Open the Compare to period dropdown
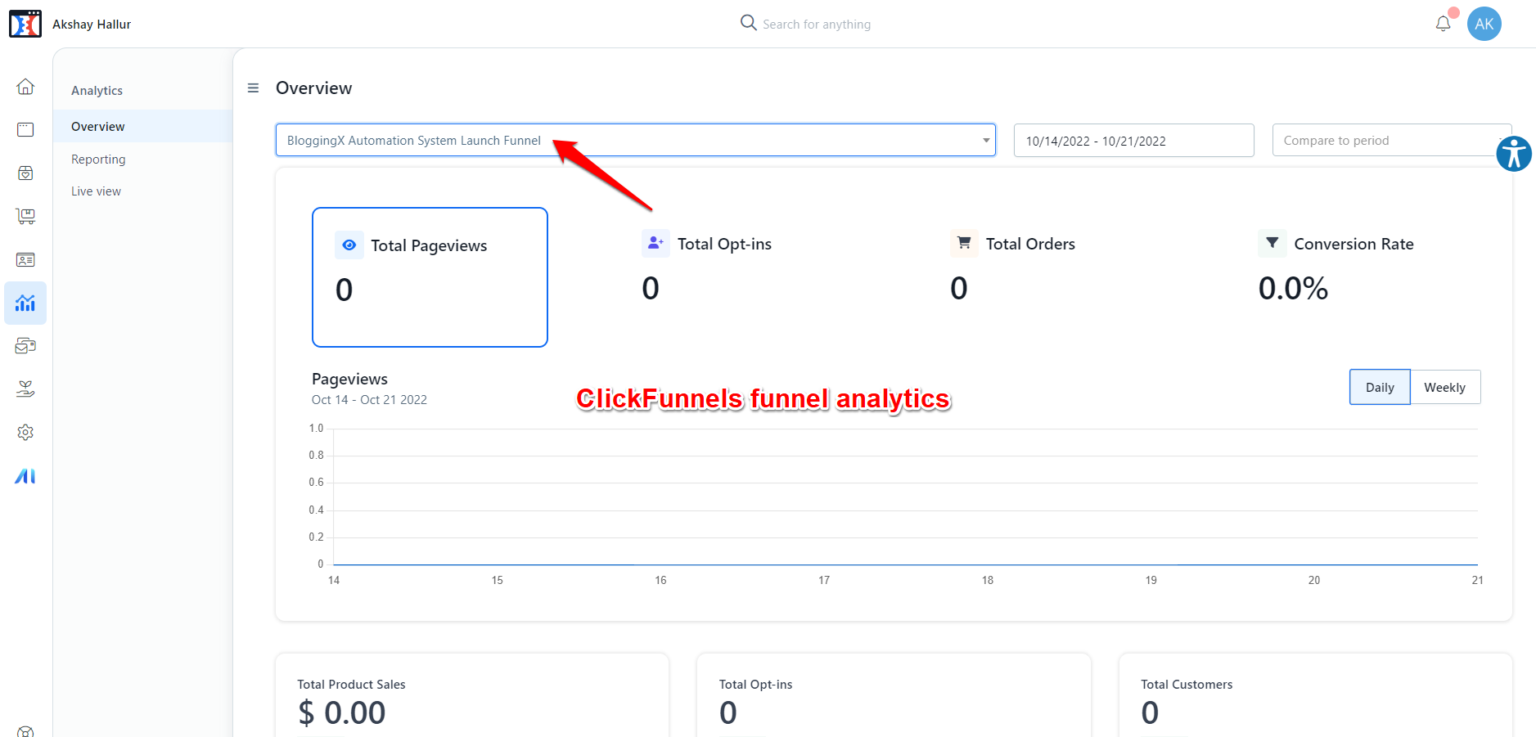This screenshot has height=737, width=1536. tap(1391, 140)
